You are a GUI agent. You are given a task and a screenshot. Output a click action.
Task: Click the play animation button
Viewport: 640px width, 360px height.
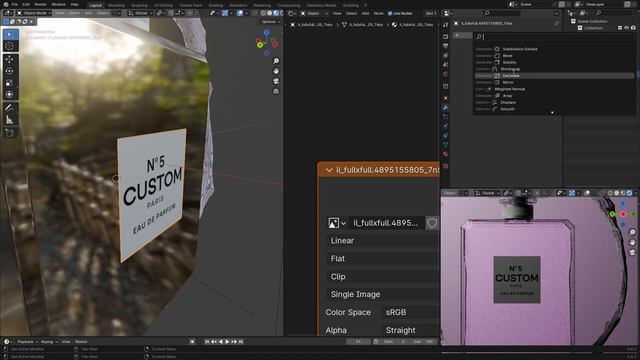point(227,342)
